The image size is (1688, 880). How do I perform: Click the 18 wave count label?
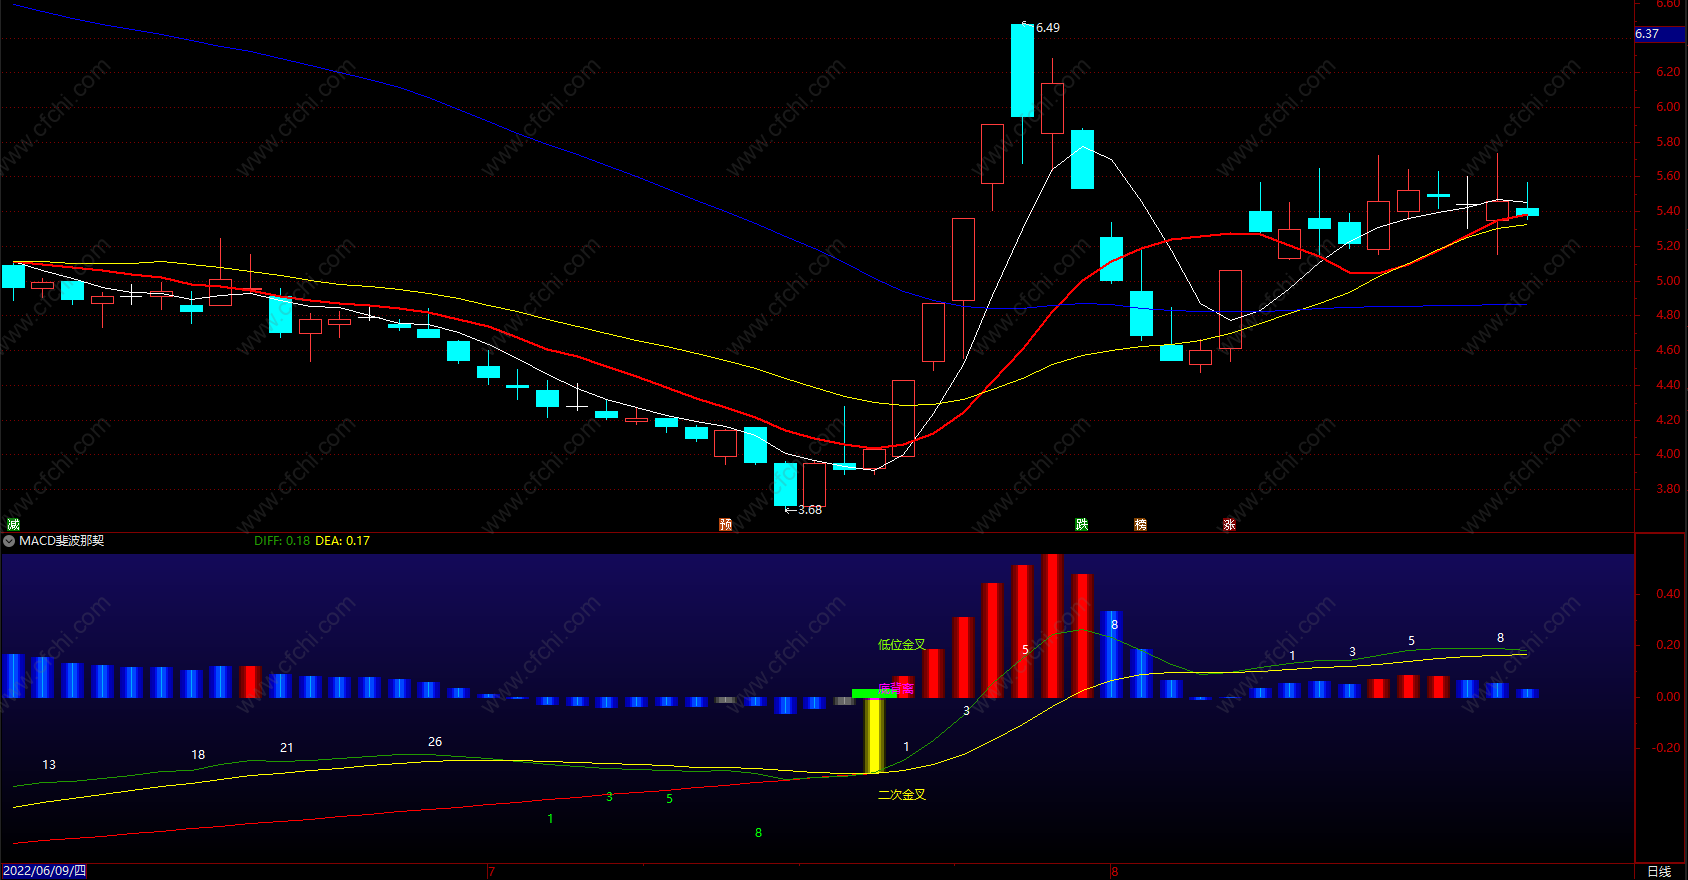click(x=198, y=755)
